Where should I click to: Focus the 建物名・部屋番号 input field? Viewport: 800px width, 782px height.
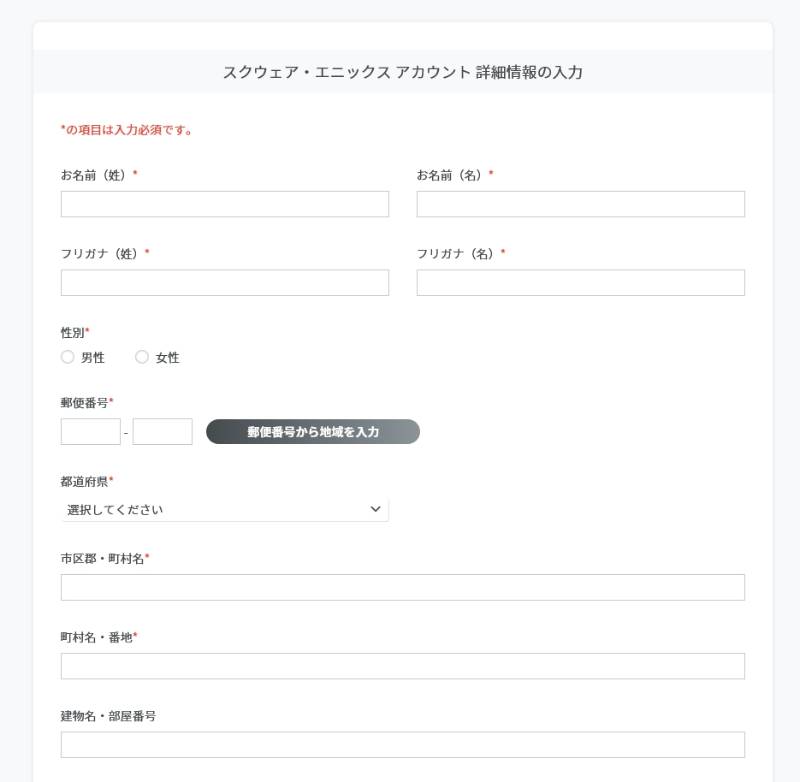coord(403,745)
